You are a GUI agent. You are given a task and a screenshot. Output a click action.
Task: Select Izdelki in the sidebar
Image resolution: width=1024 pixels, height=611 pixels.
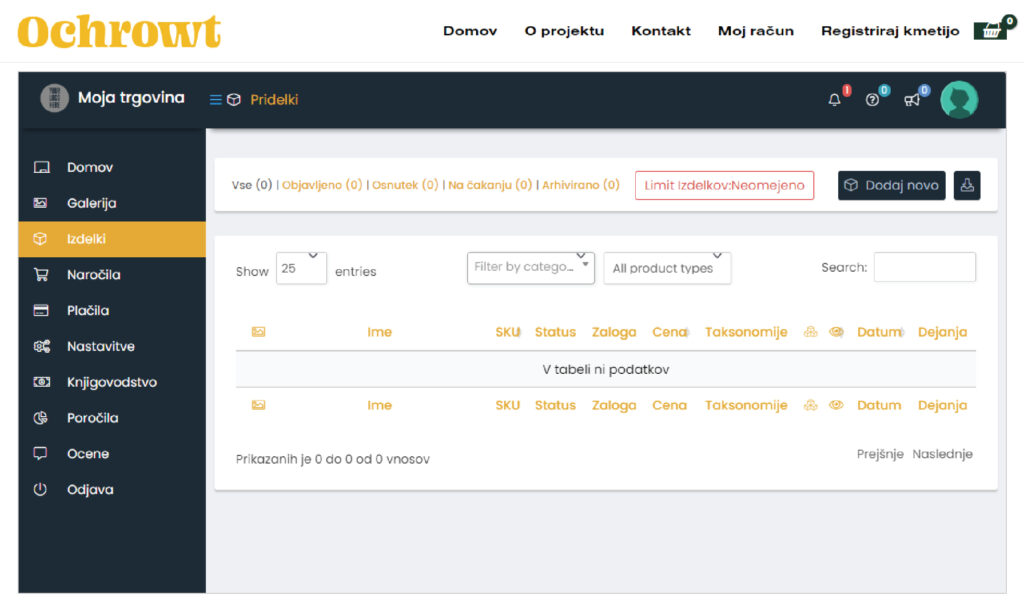pos(112,239)
